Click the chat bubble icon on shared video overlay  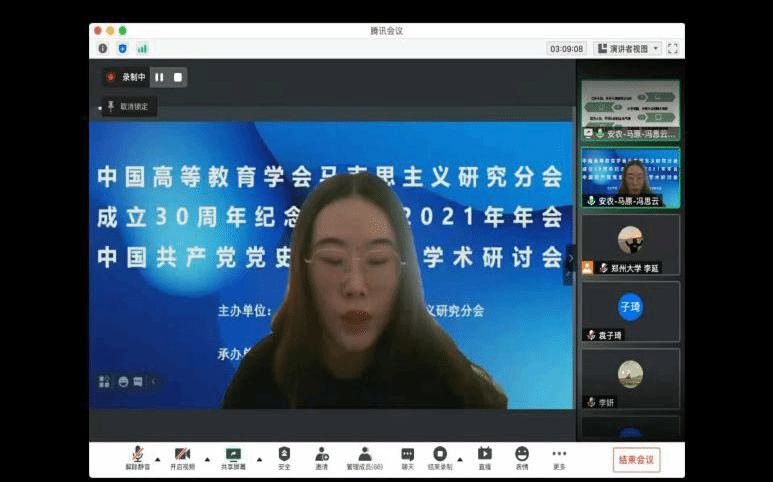(138, 381)
